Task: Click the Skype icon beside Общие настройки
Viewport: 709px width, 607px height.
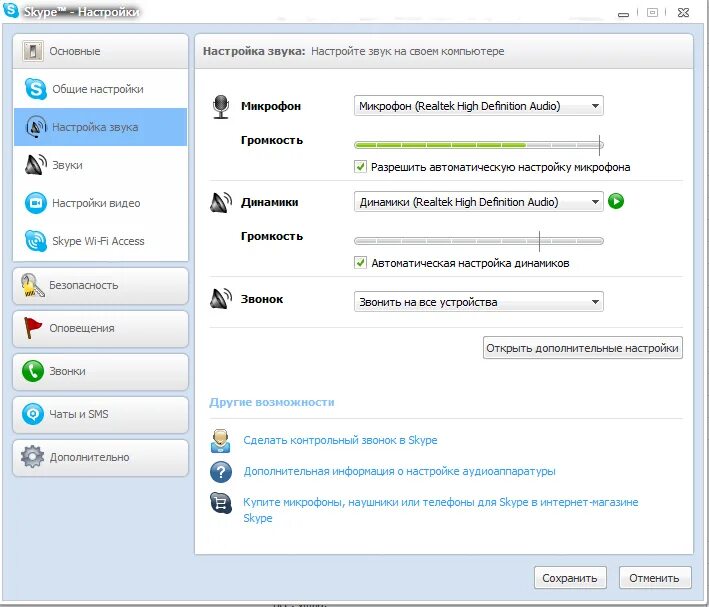Action: [36, 89]
